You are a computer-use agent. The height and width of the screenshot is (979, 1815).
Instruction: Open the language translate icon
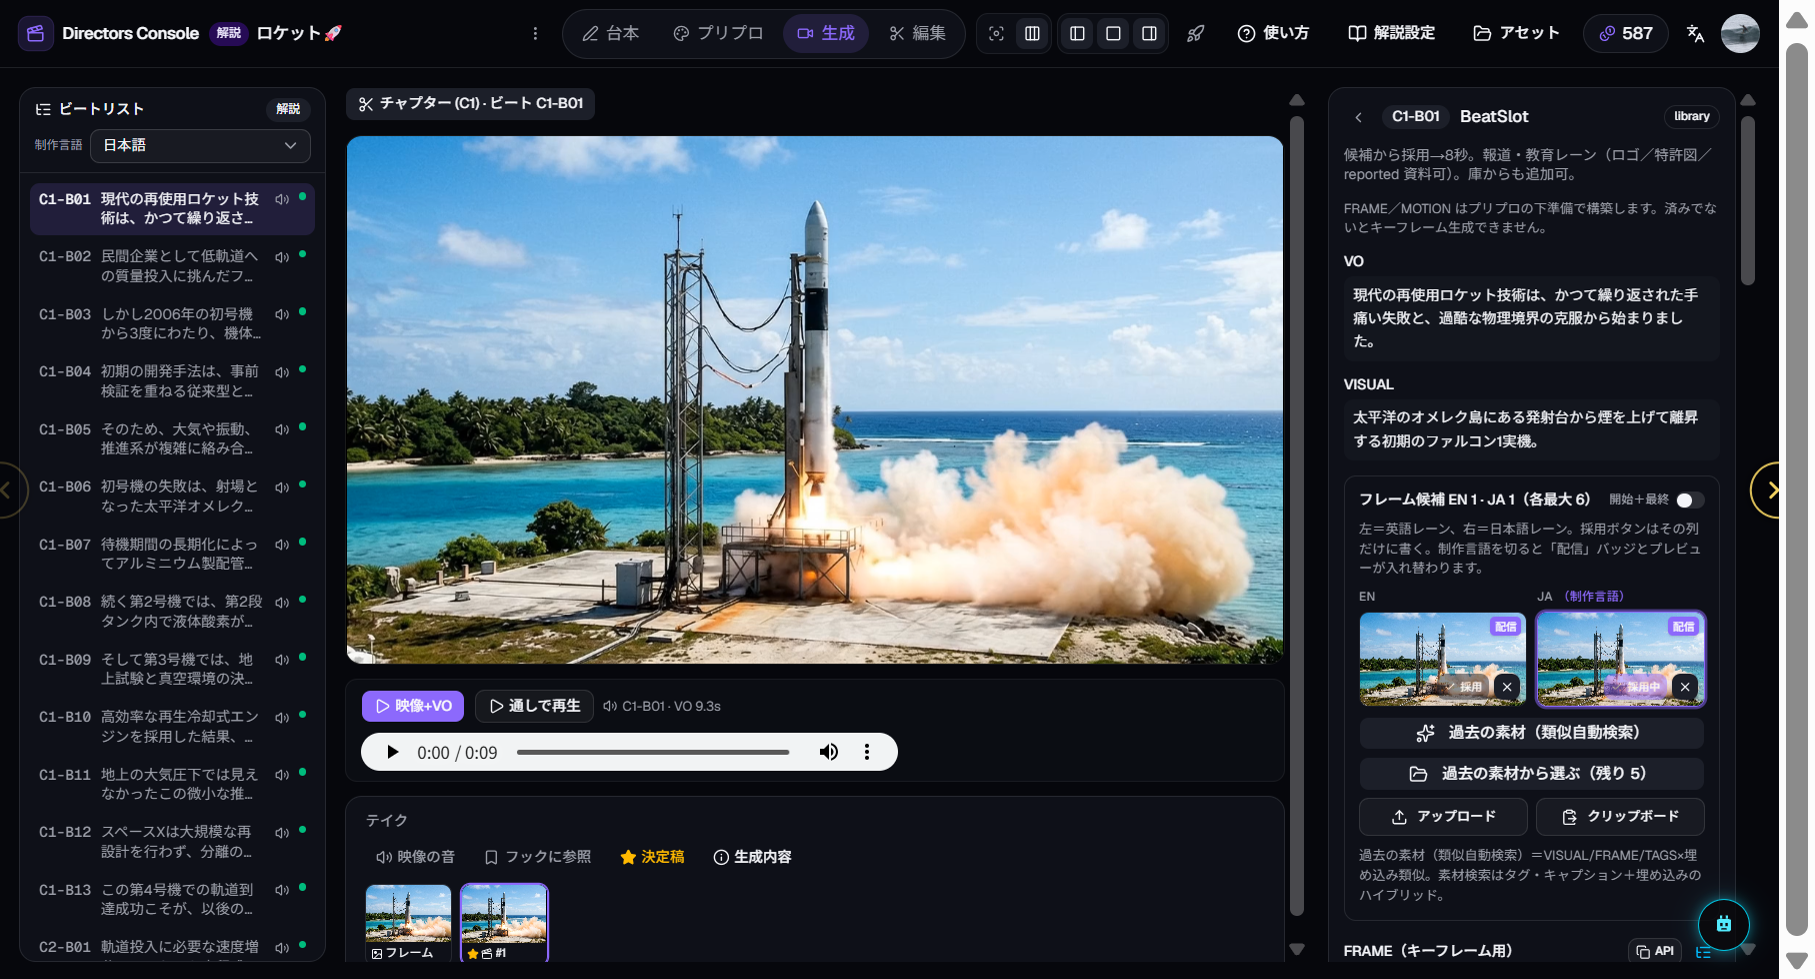[1695, 34]
